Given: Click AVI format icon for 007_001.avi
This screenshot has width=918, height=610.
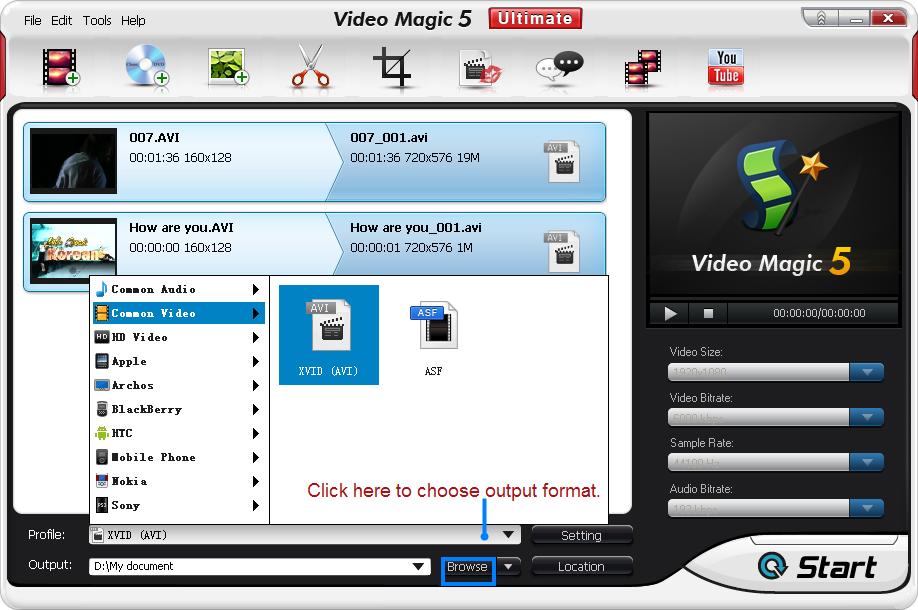Looking at the screenshot, I should point(561,161).
